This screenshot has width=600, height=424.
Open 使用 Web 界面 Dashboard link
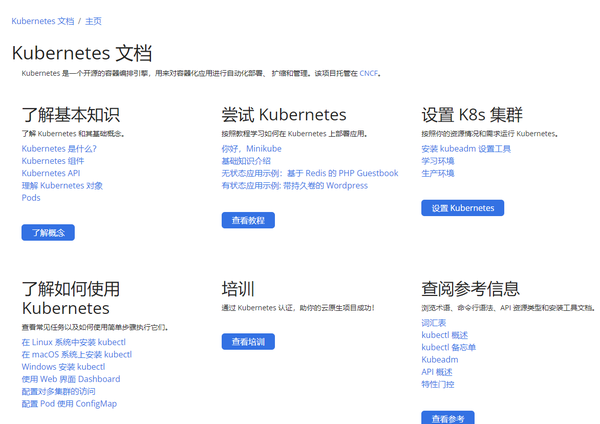click(x=71, y=379)
